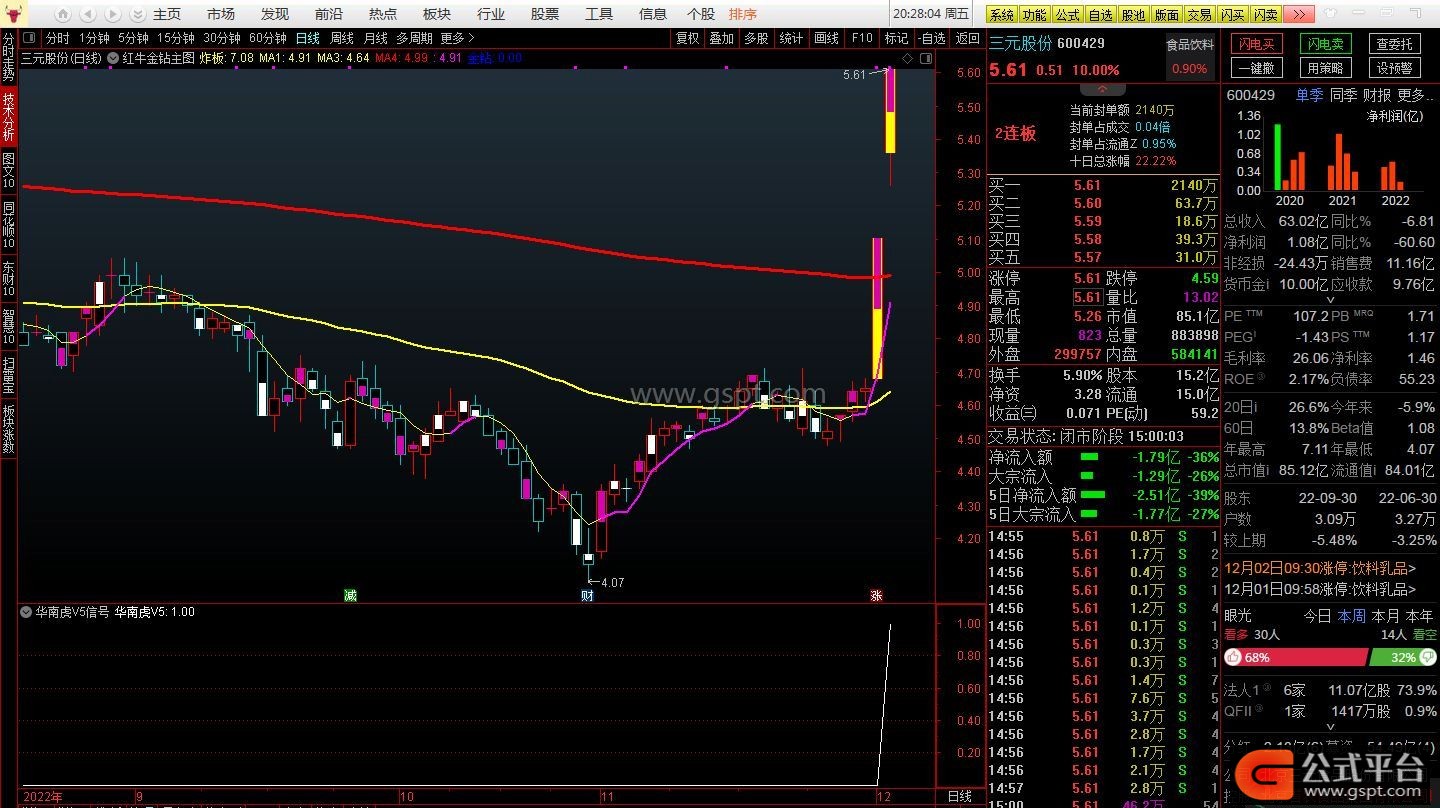Click the panel layout icon before 分时

click(x=29, y=38)
